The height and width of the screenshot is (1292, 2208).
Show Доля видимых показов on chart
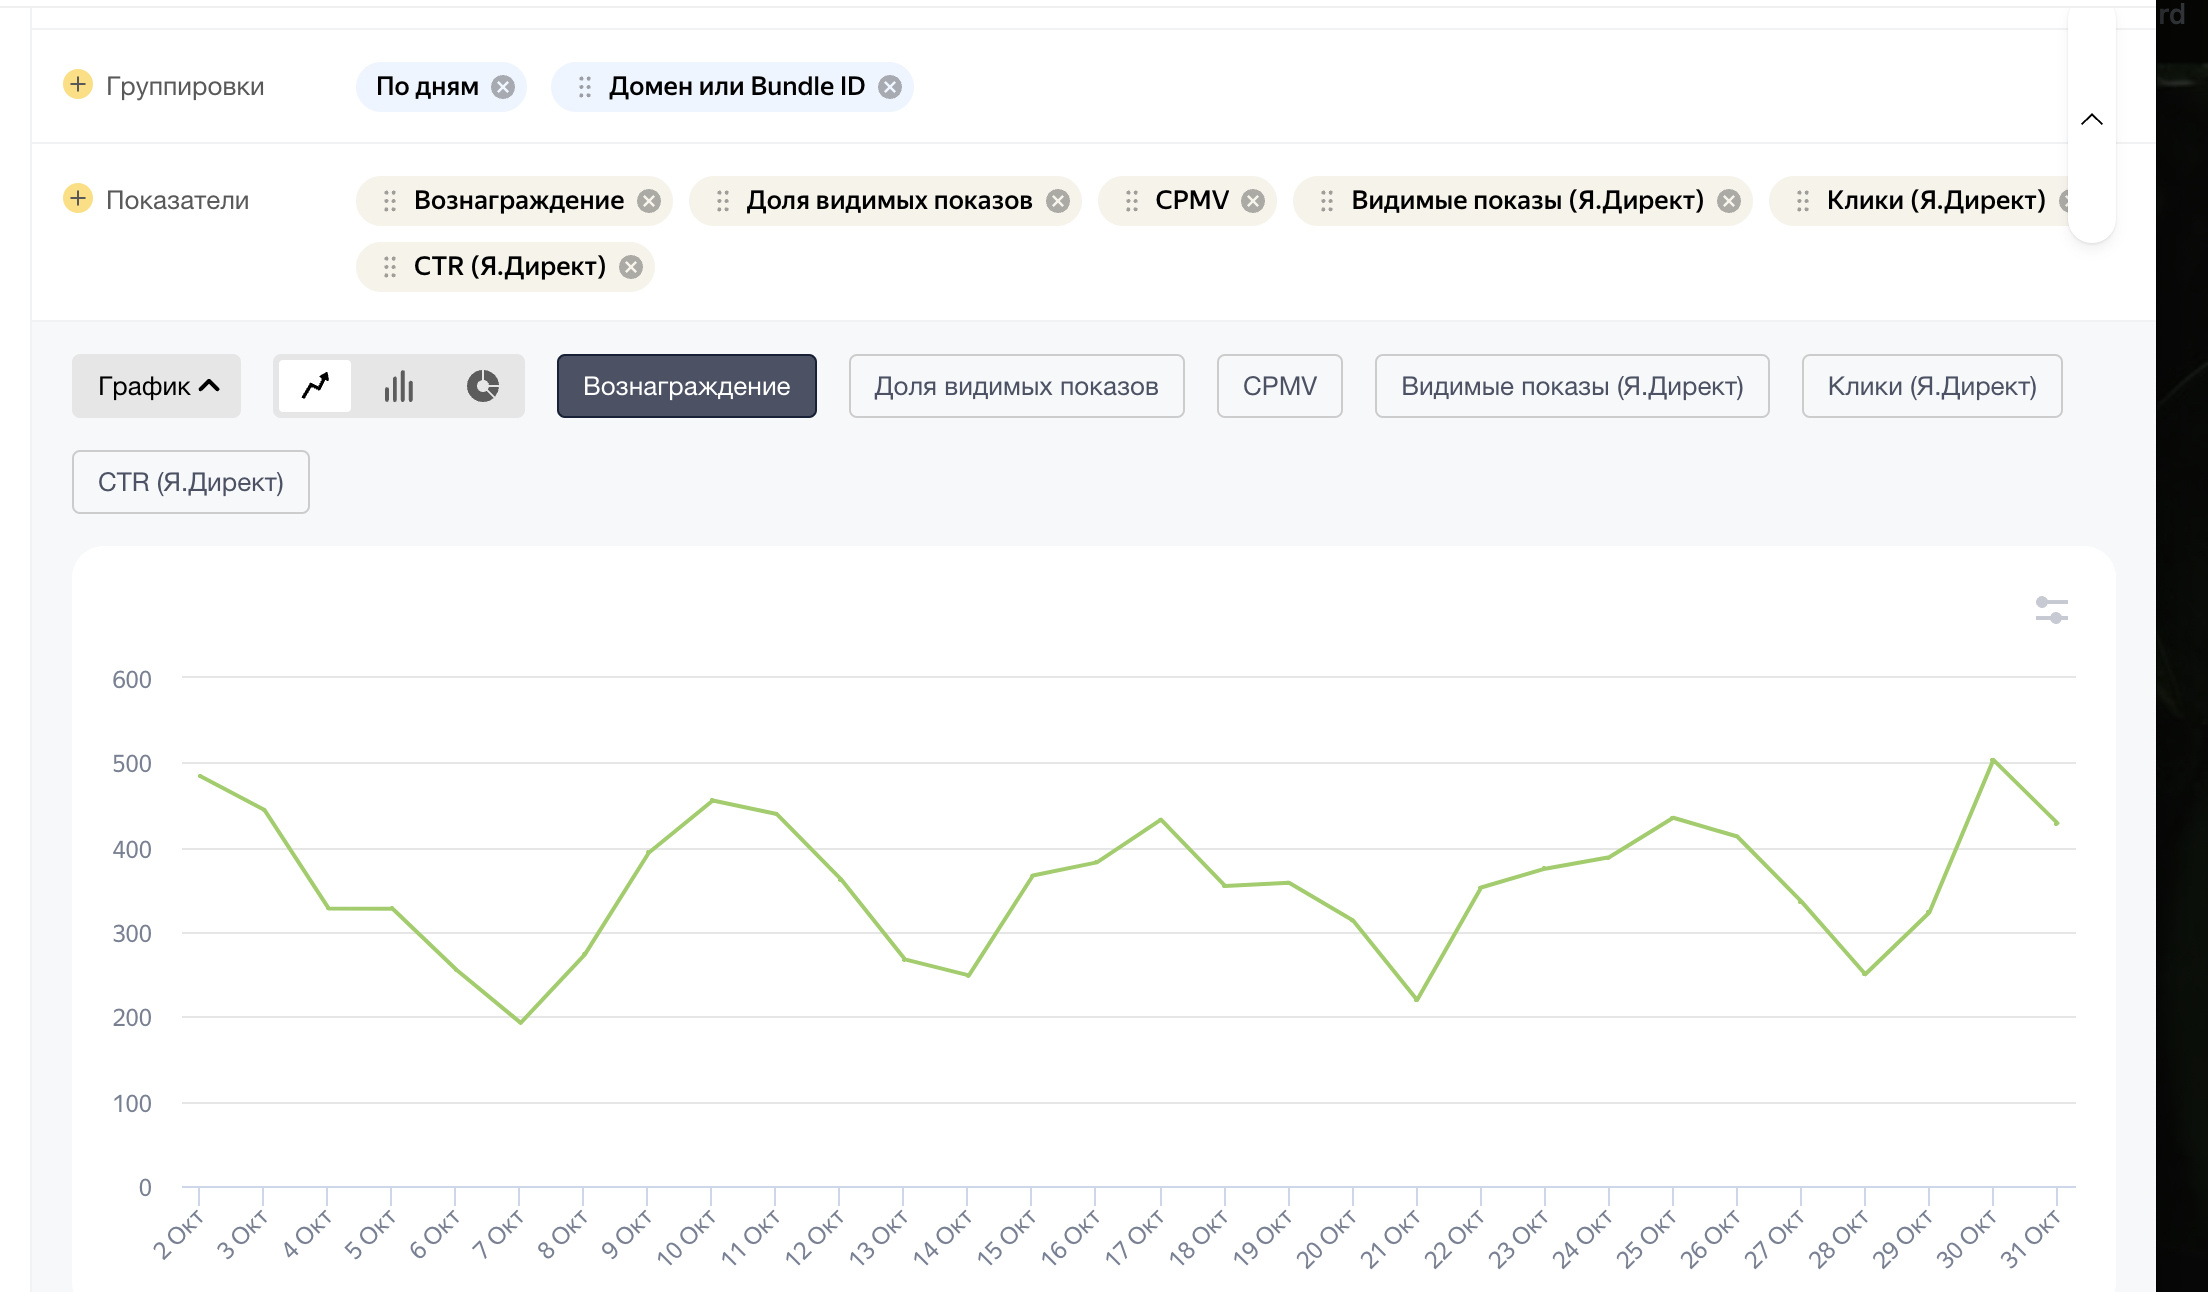coord(1016,386)
